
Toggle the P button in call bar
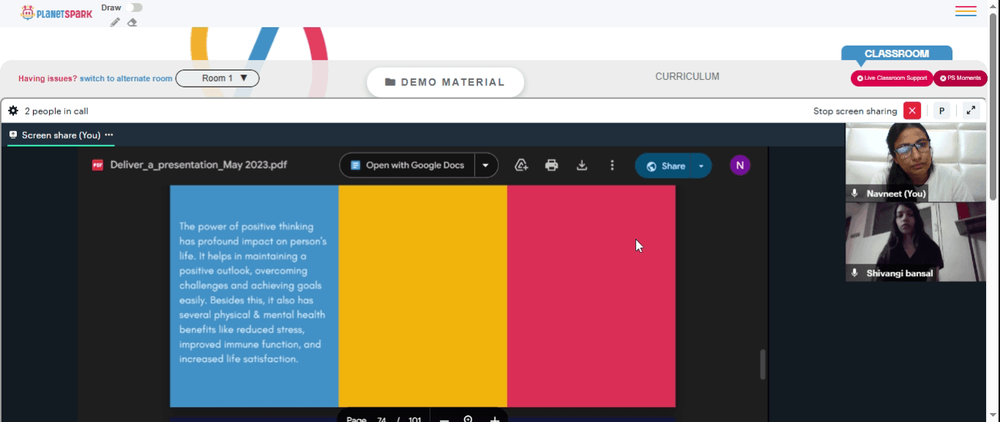(x=941, y=110)
